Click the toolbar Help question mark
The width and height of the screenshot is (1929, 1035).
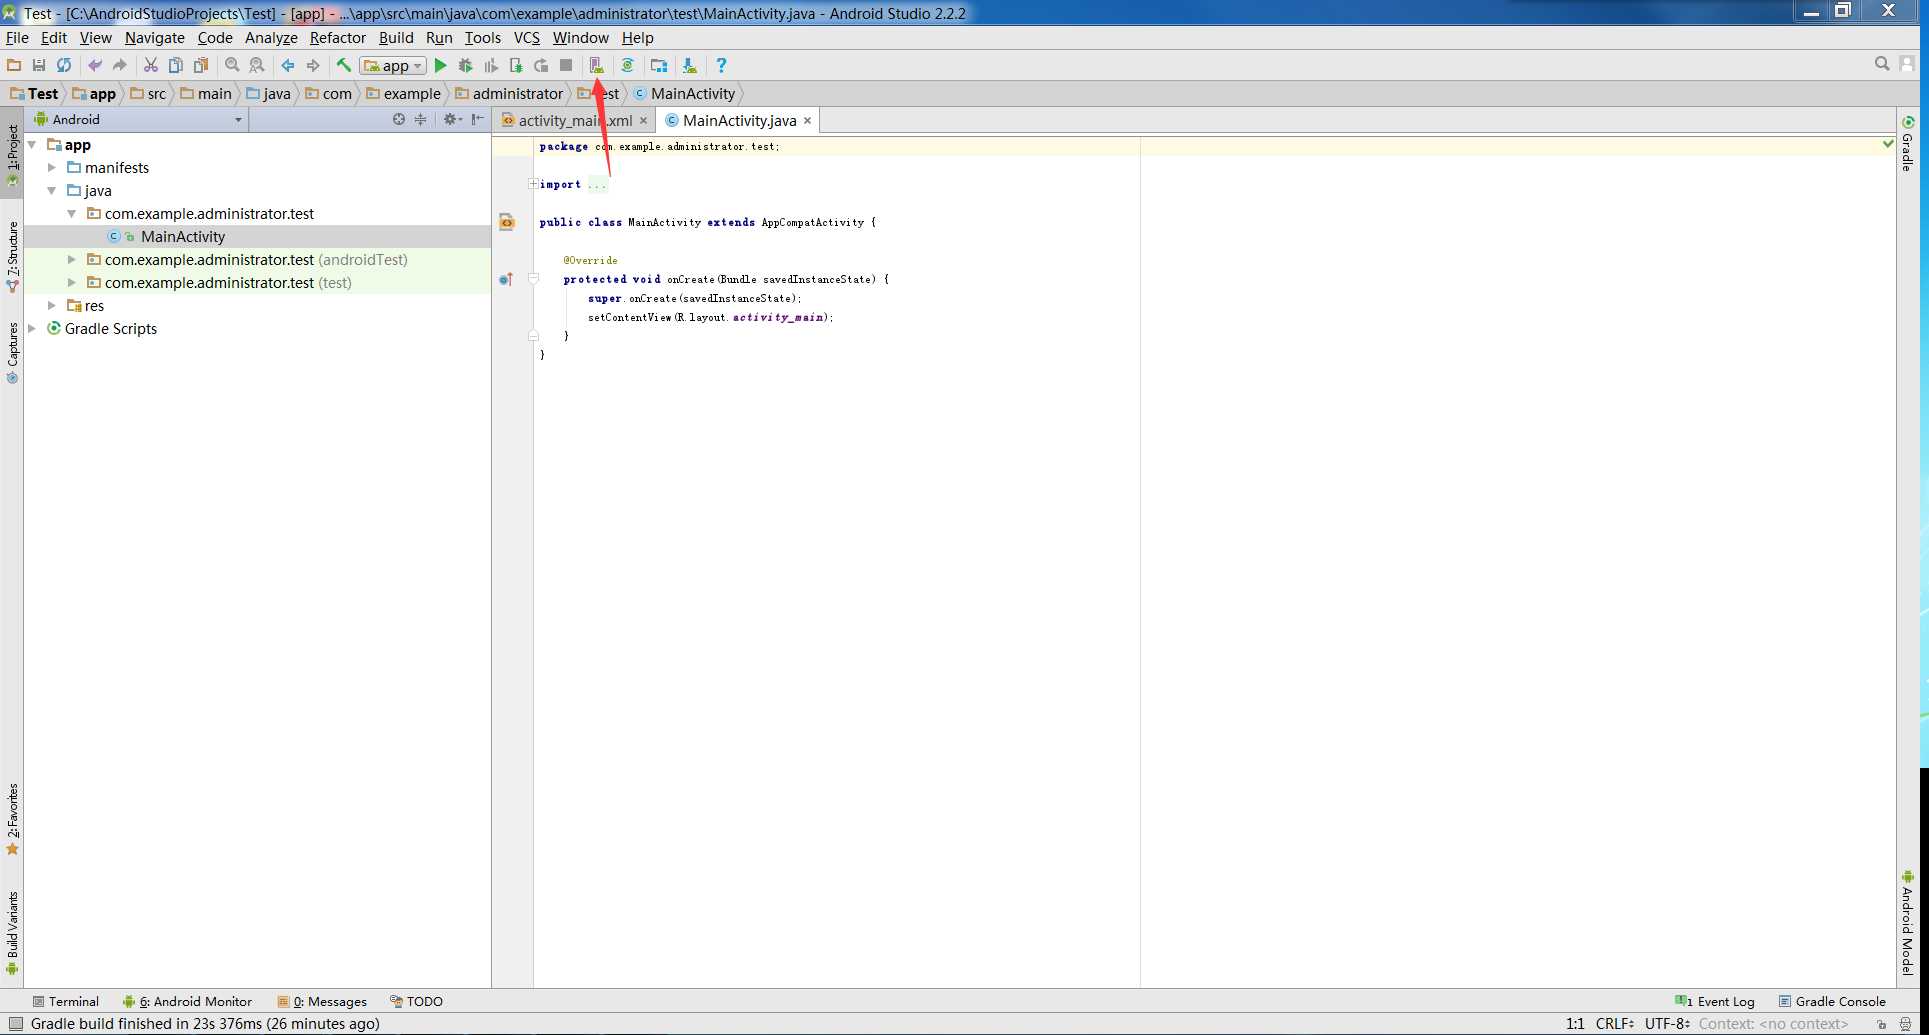721,66
